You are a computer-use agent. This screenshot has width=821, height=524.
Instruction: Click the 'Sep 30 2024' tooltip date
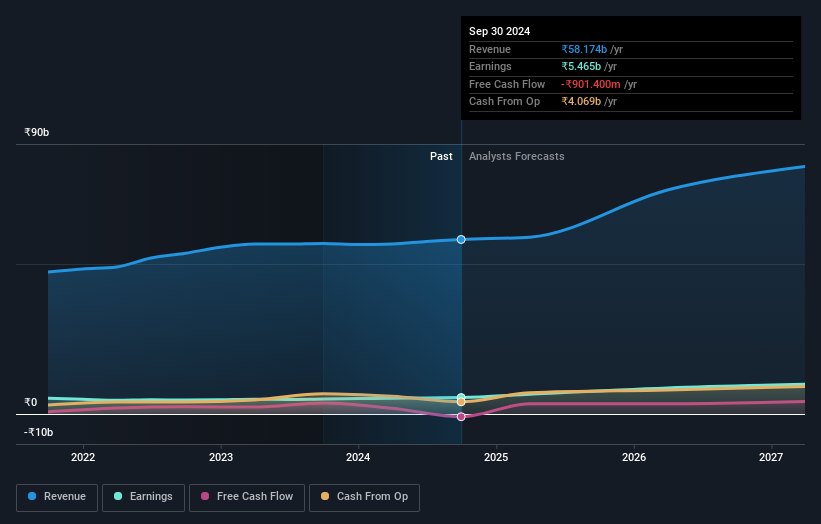point(499,31)
